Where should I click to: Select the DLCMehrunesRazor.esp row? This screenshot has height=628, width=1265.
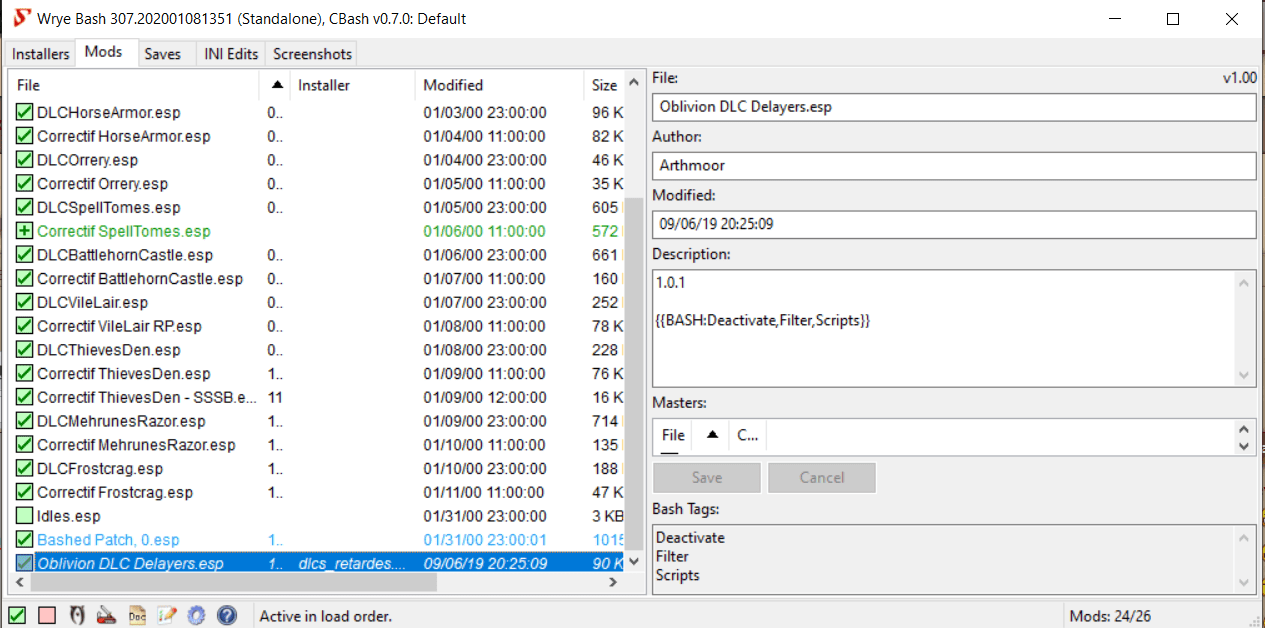point(316,421)
